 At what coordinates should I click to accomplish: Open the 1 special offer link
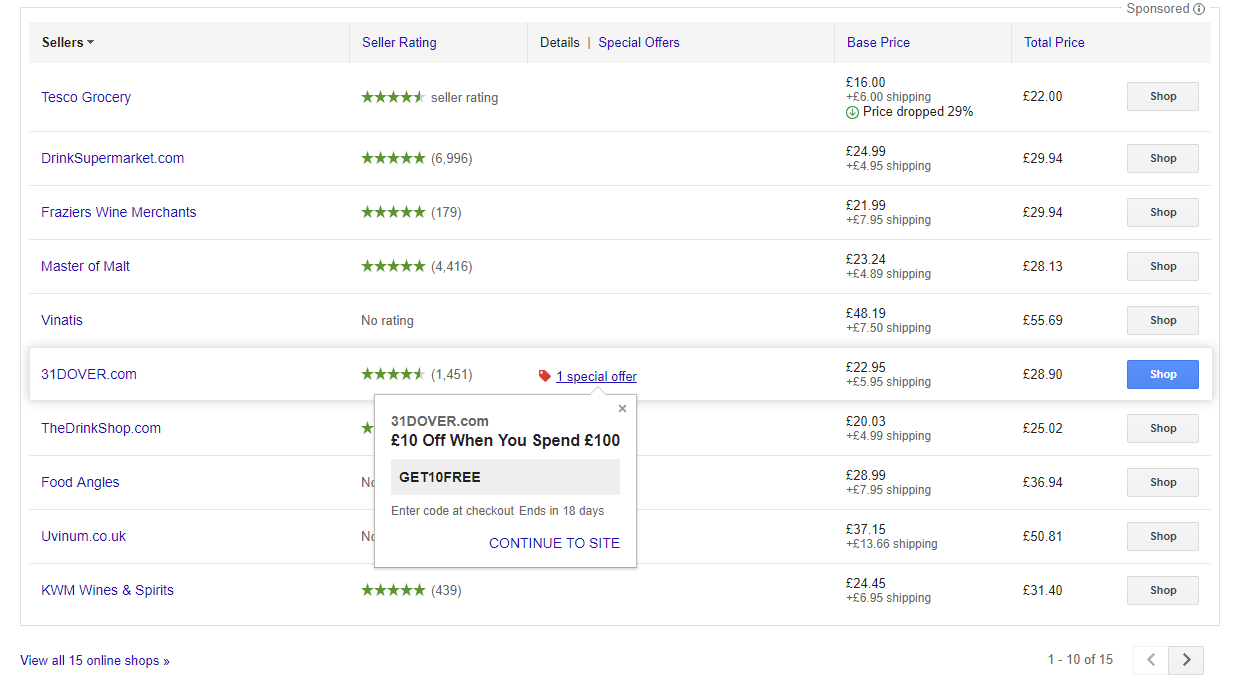[596, 376]
